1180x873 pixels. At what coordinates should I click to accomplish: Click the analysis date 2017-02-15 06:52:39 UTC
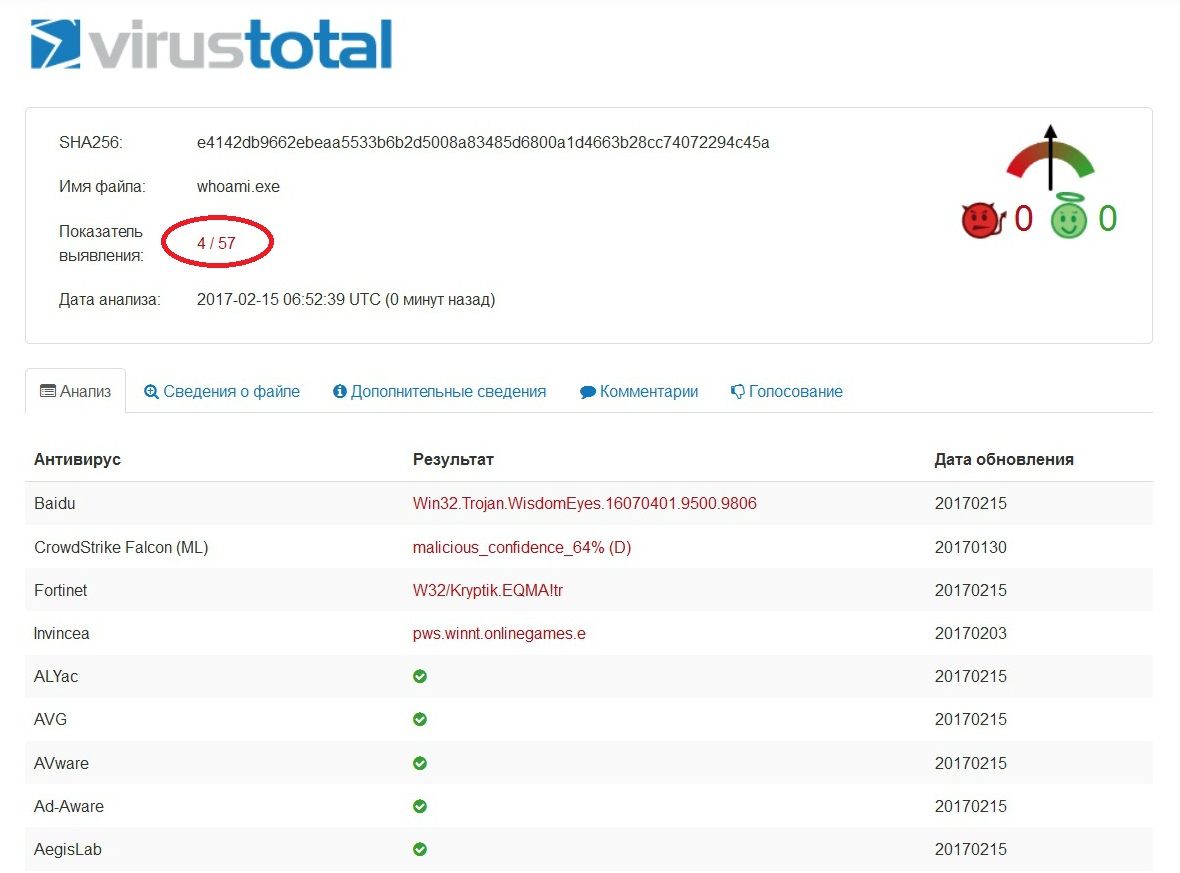pyautogui.click(x=289, y=300)
